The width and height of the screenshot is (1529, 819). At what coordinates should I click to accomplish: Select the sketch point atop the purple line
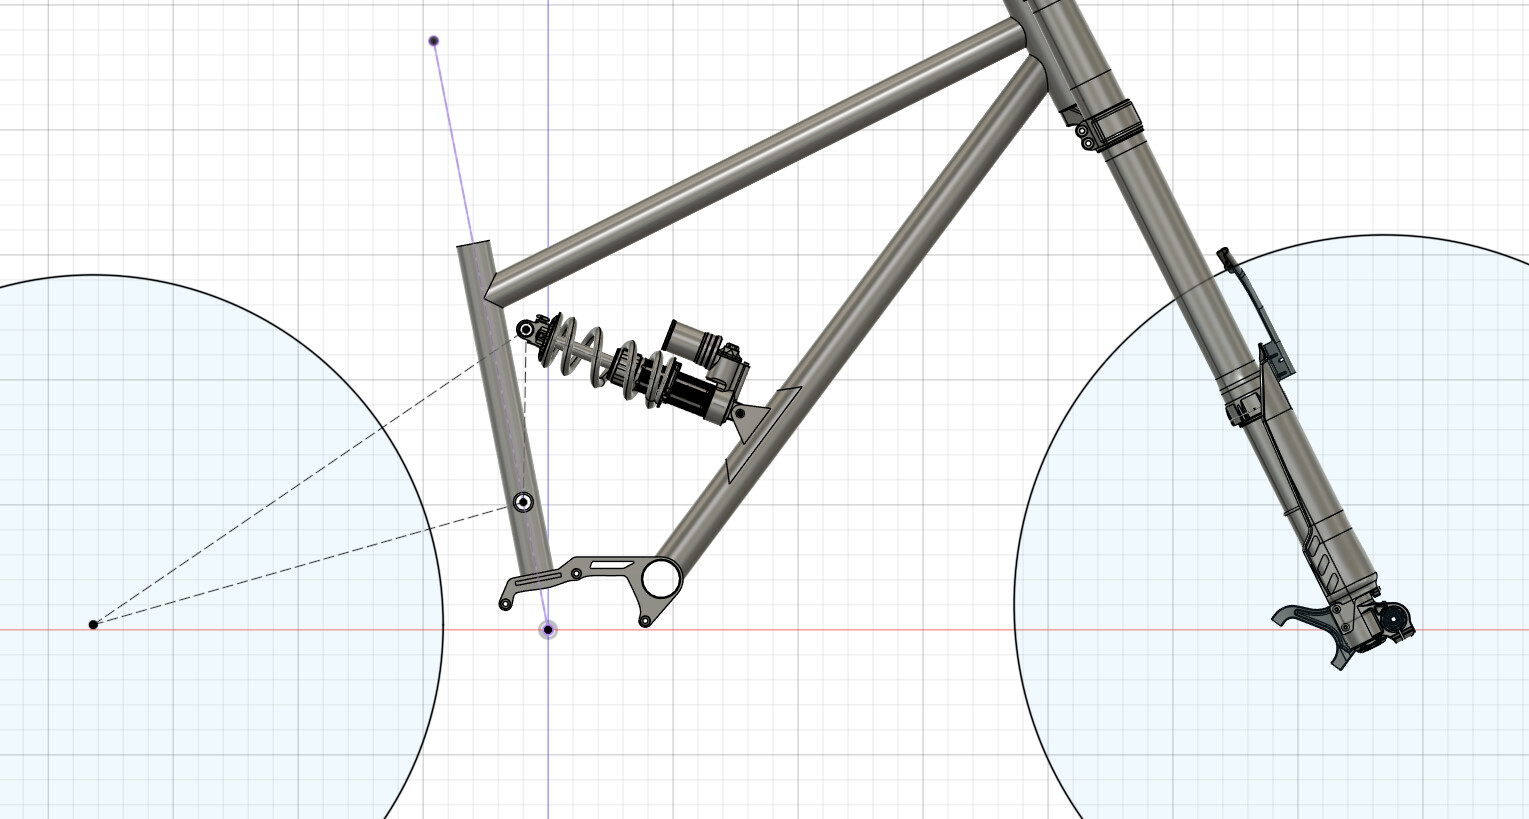[433, 41]
